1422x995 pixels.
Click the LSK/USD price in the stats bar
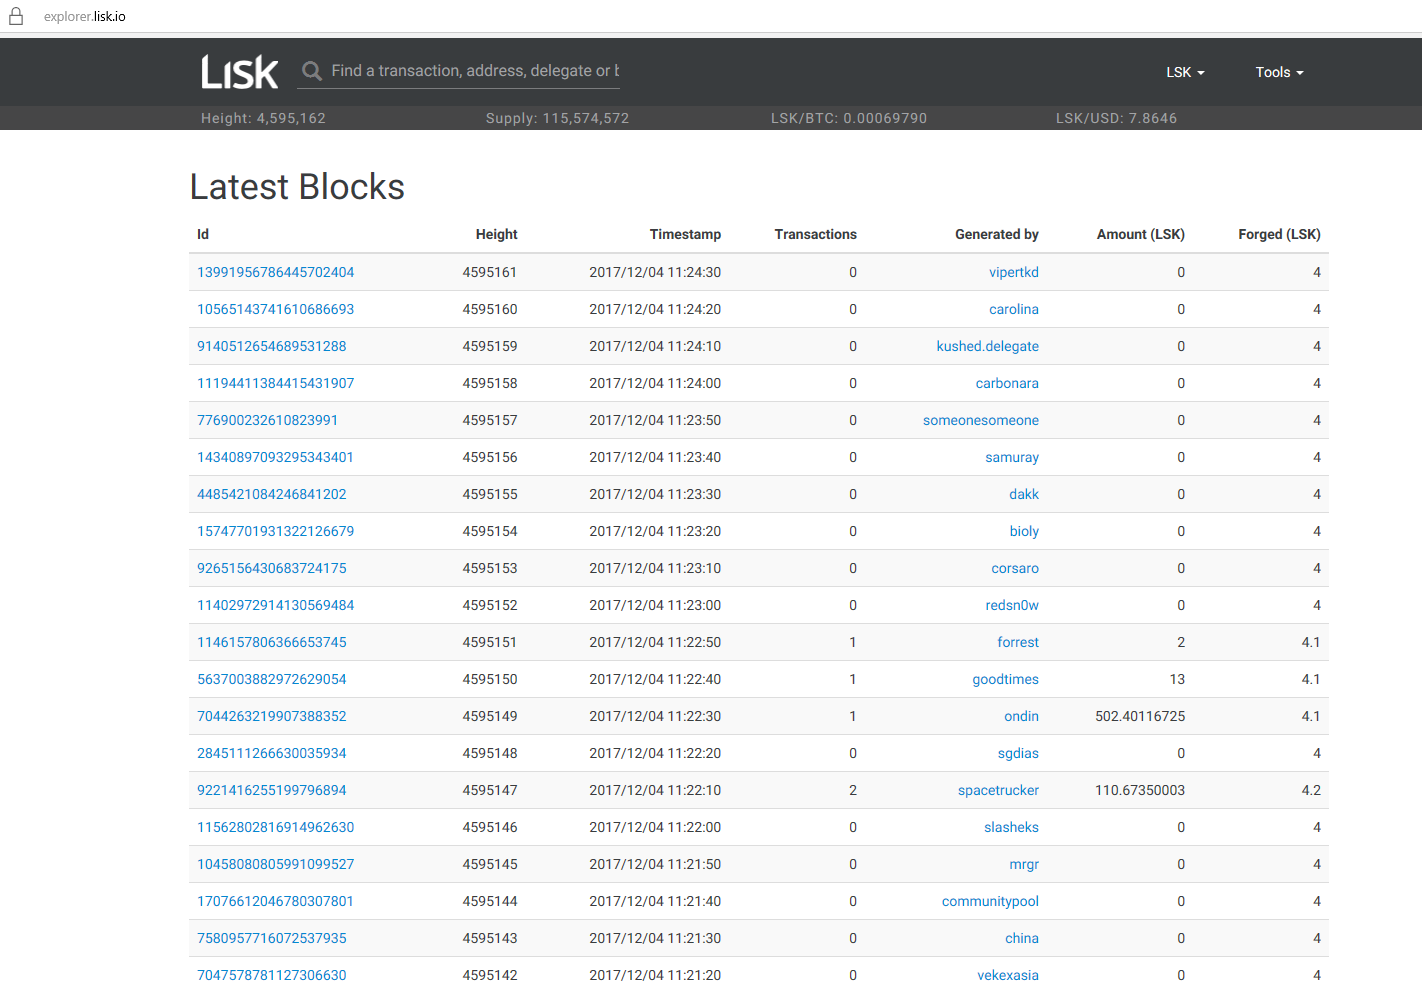point(1117,117)
